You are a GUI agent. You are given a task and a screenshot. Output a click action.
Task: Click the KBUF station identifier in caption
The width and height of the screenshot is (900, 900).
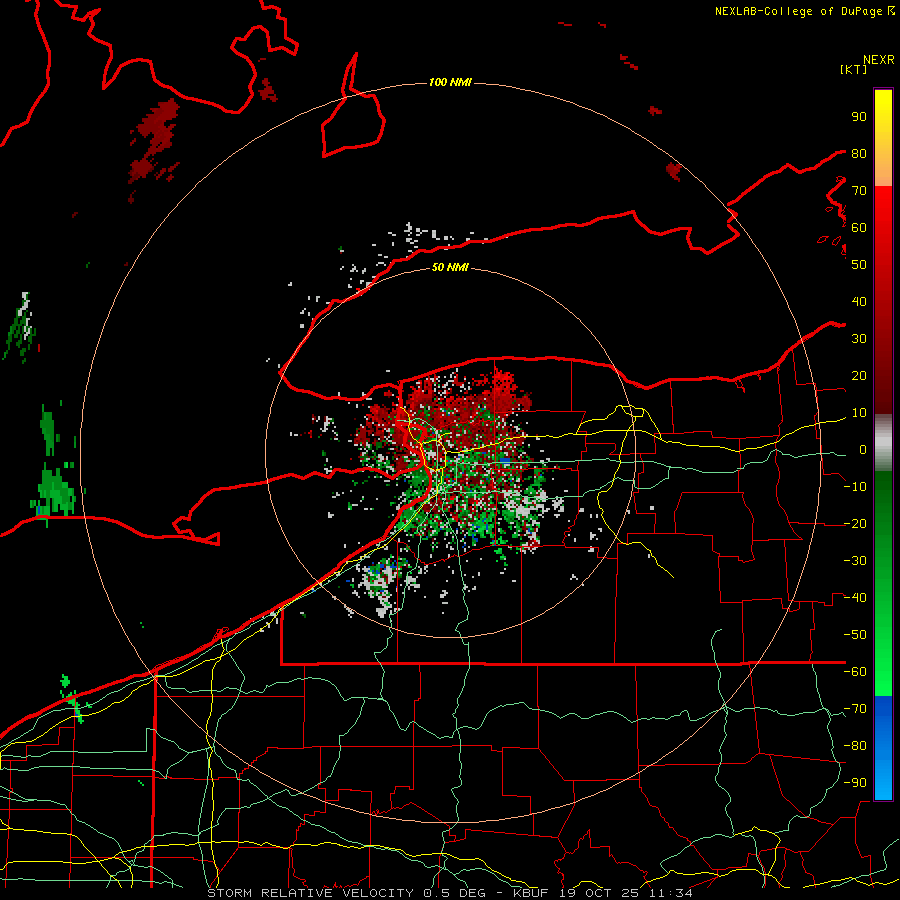coord(530,893)
